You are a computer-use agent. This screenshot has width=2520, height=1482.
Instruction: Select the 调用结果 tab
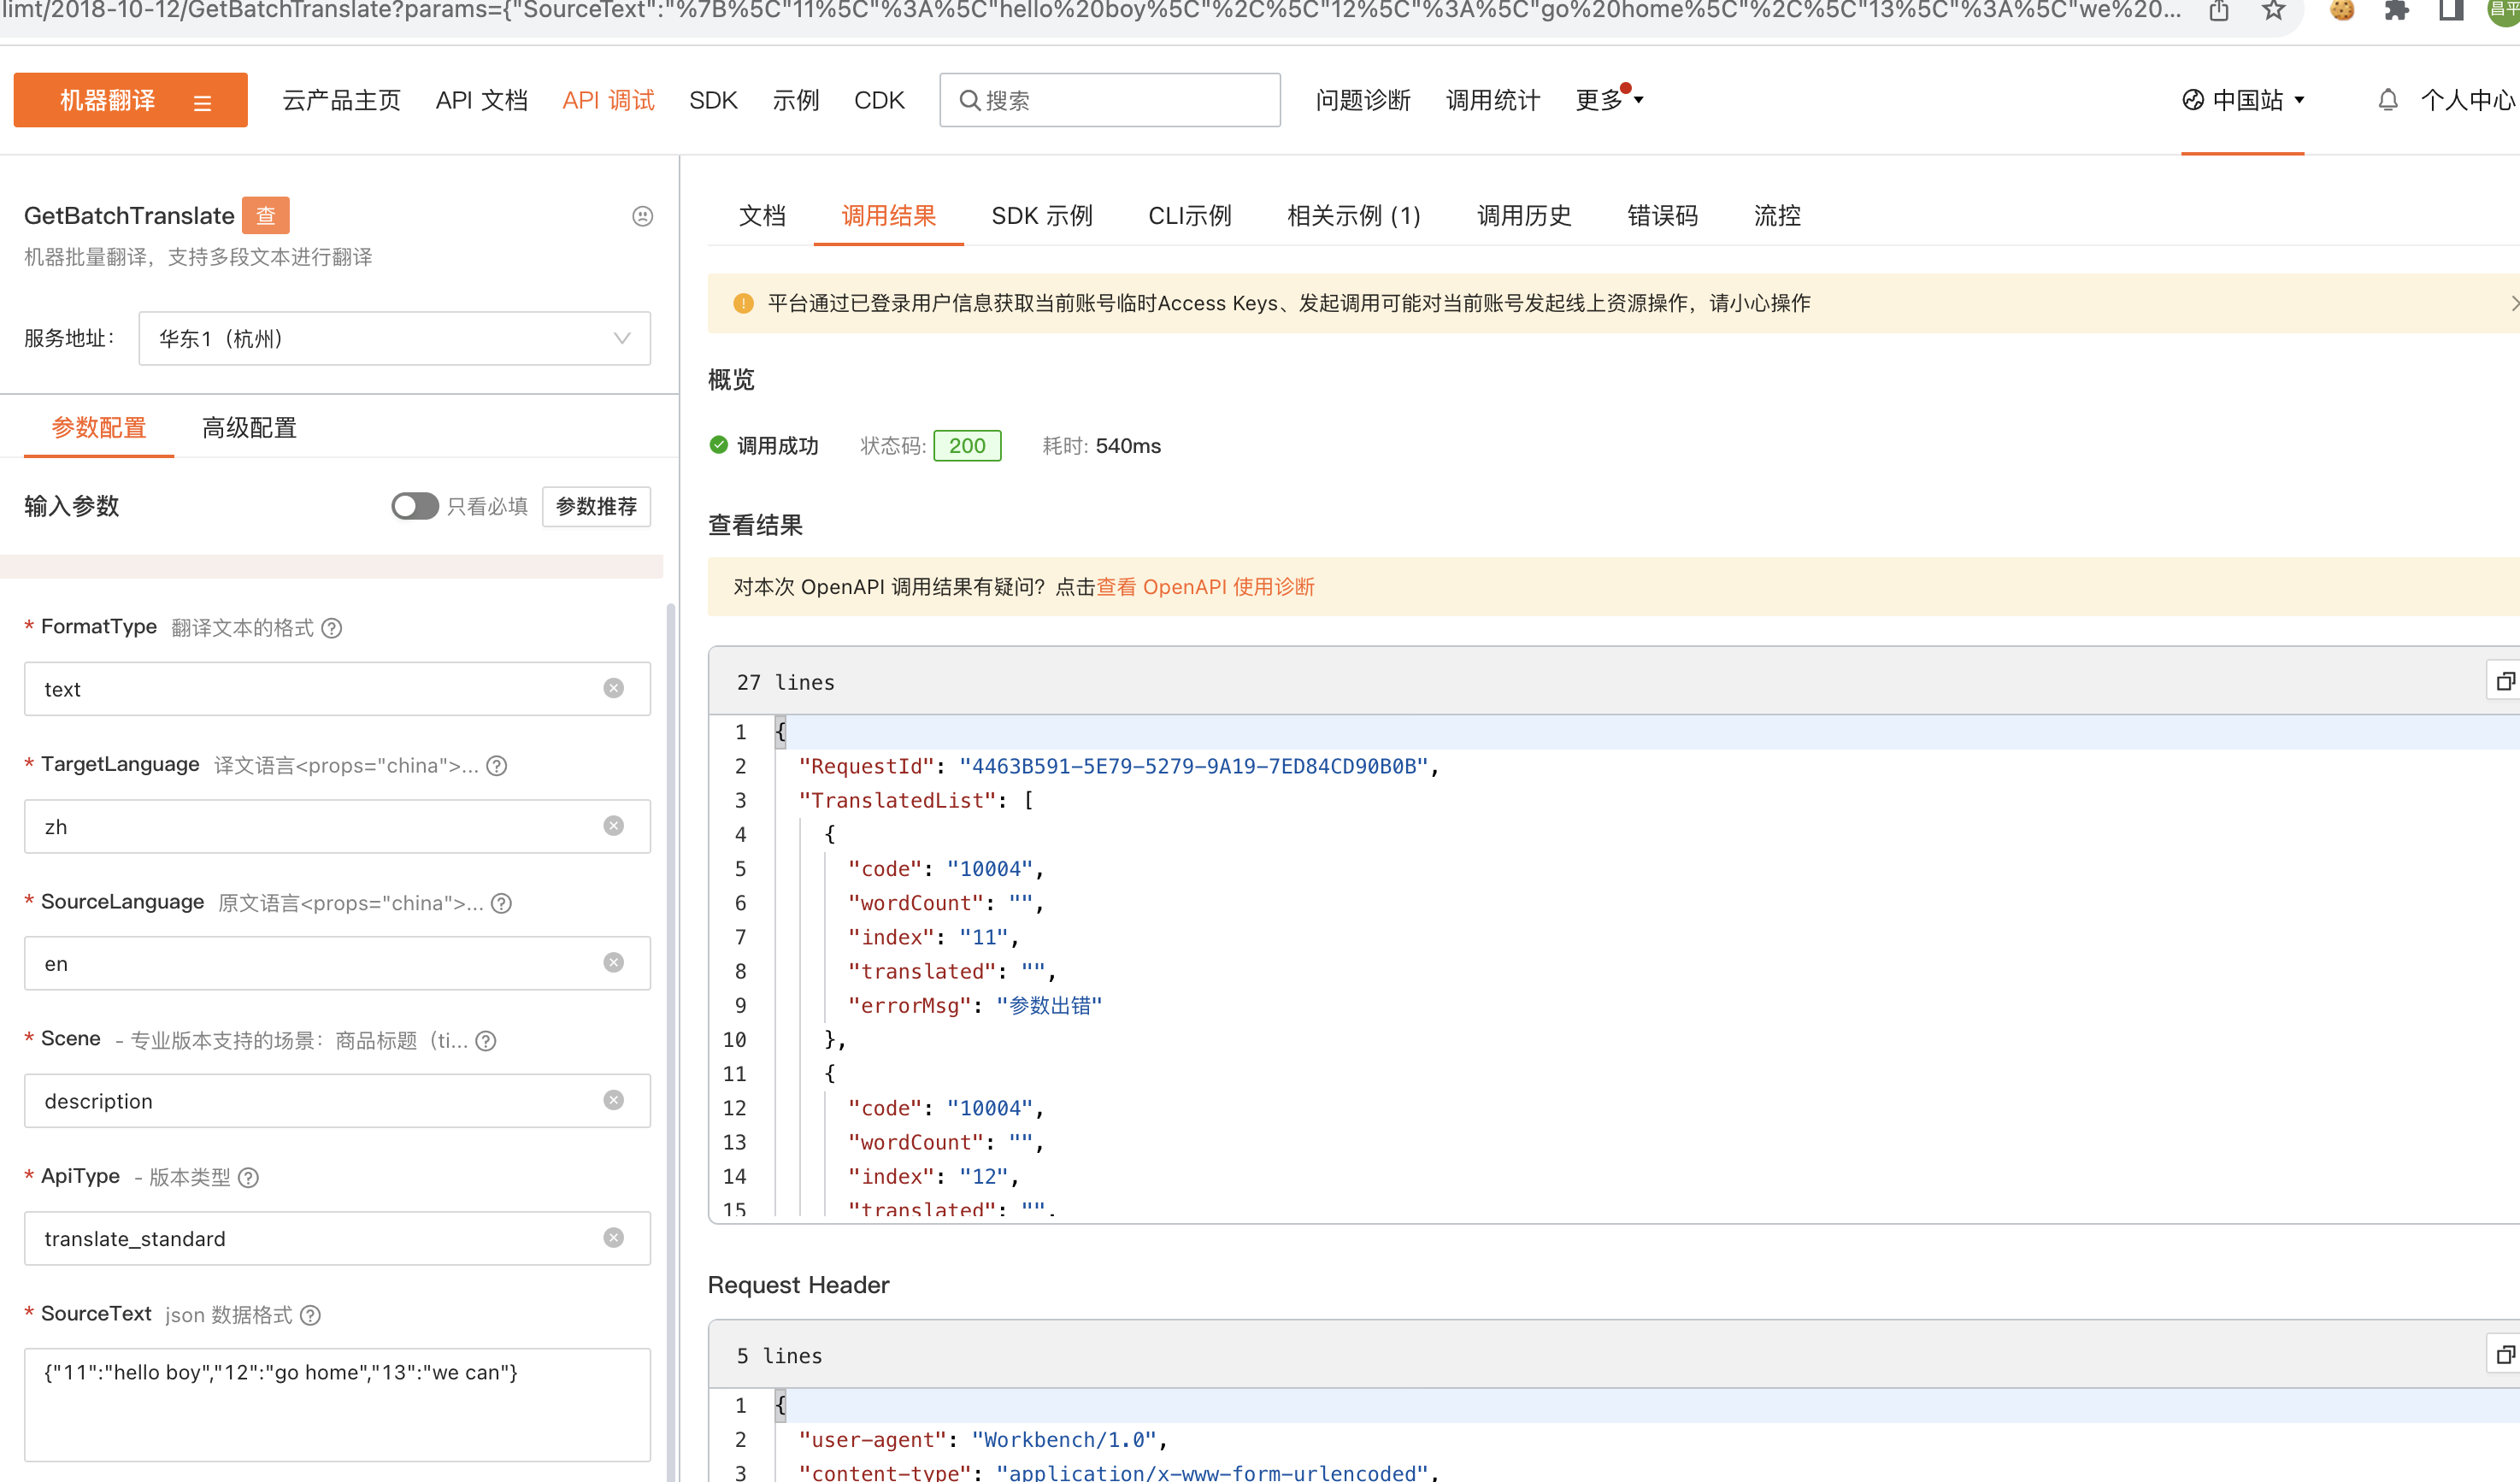[x=889, y=215]
